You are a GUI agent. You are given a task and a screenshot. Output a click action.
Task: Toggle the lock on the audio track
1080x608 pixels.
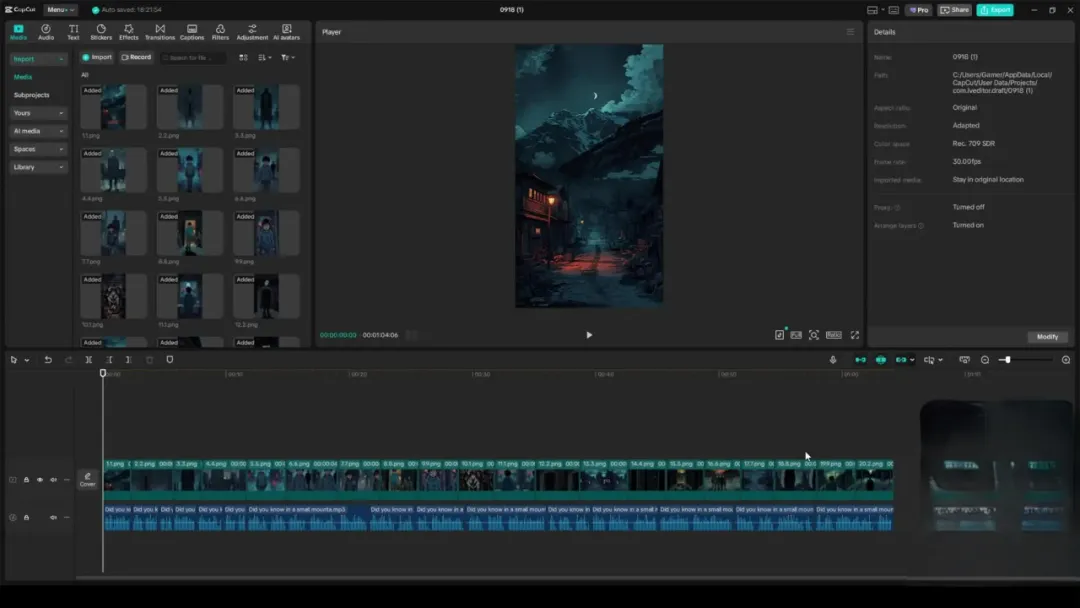point(26,518)
